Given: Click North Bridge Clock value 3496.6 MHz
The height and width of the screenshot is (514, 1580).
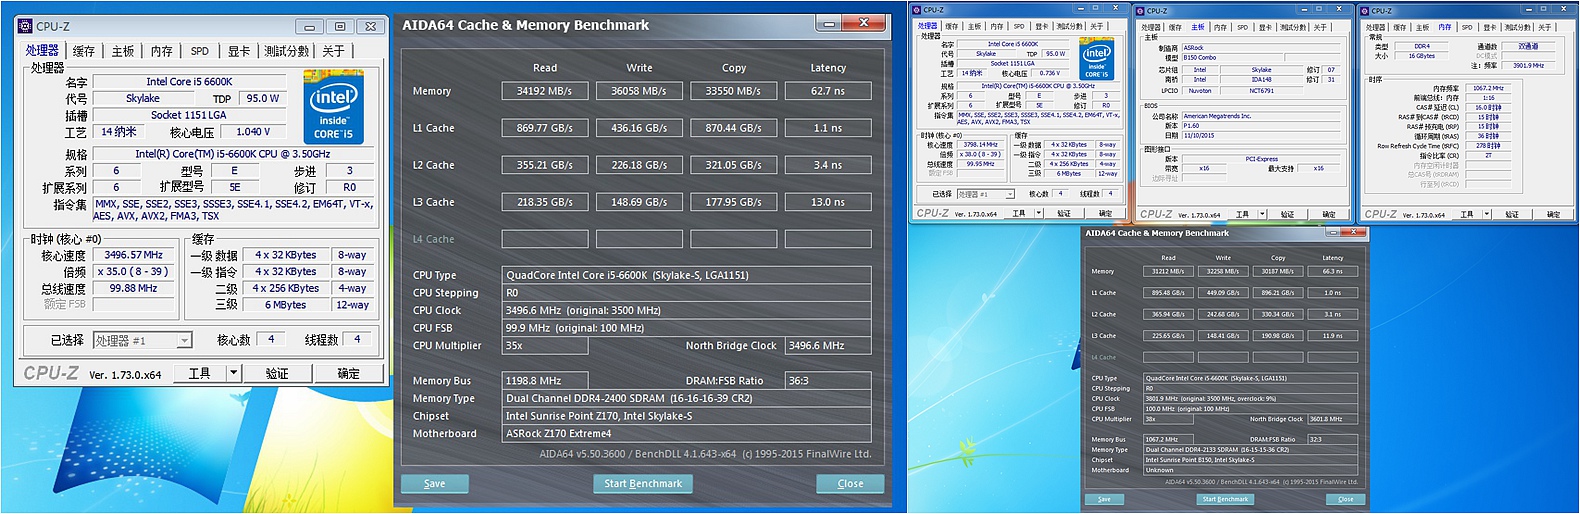Looking at the screenshot, I should click(x=828, y=345).
